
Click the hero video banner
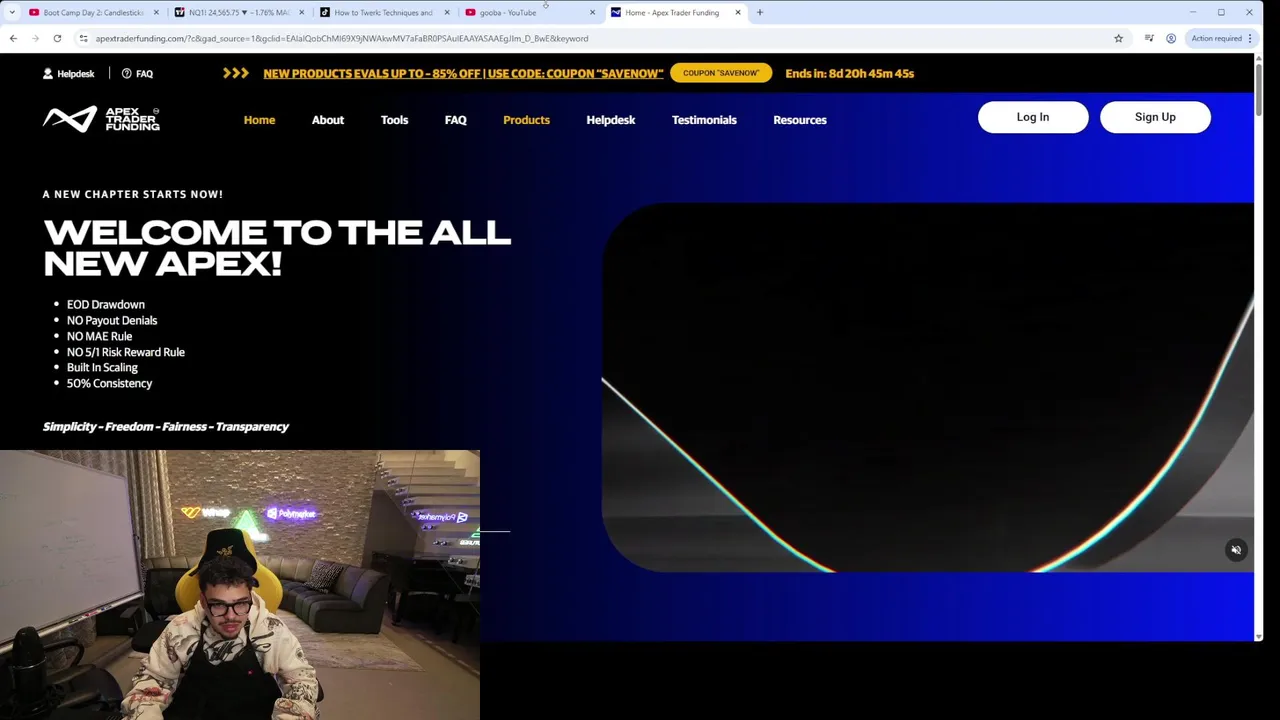[927, 388]
